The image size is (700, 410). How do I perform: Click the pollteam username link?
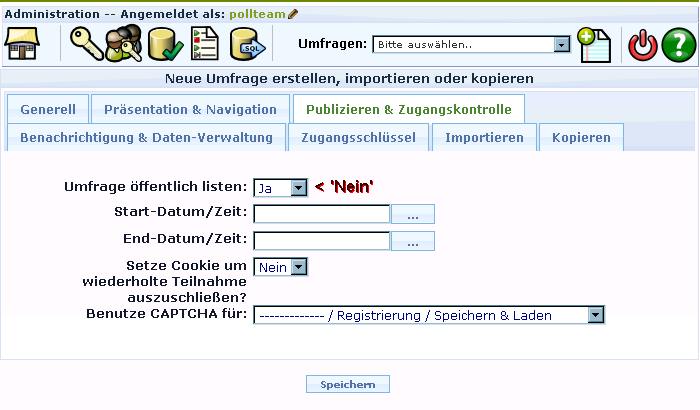257,14
